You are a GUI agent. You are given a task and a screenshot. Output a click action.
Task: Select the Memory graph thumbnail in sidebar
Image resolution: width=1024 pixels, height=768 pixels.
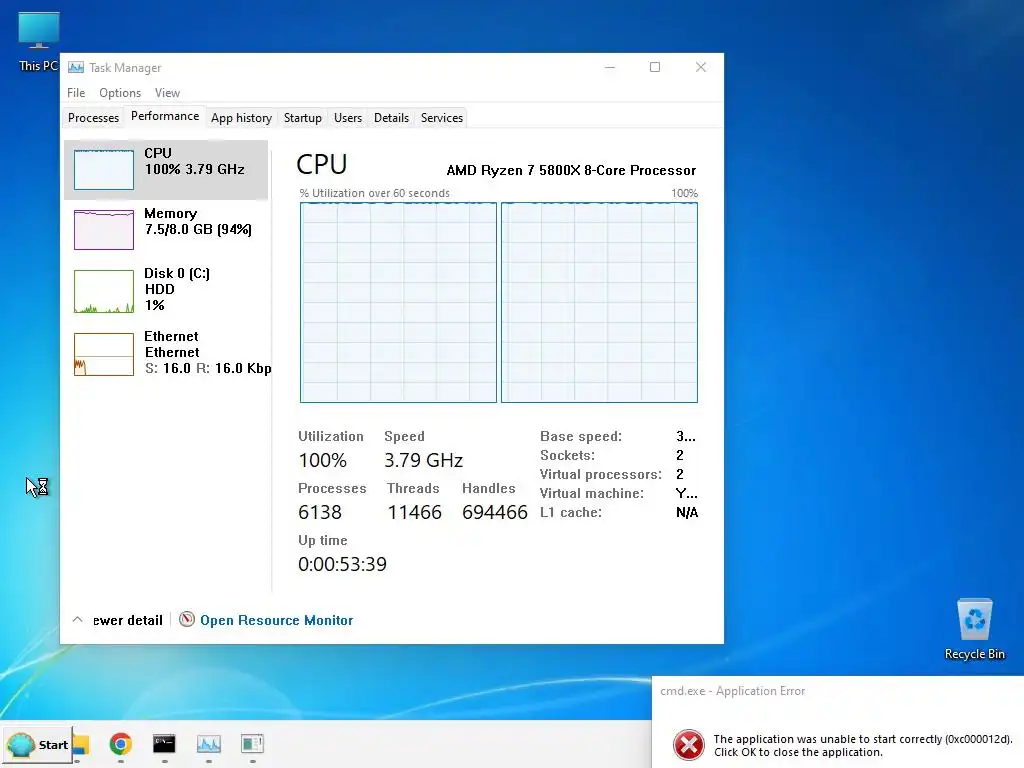(104, 229)
